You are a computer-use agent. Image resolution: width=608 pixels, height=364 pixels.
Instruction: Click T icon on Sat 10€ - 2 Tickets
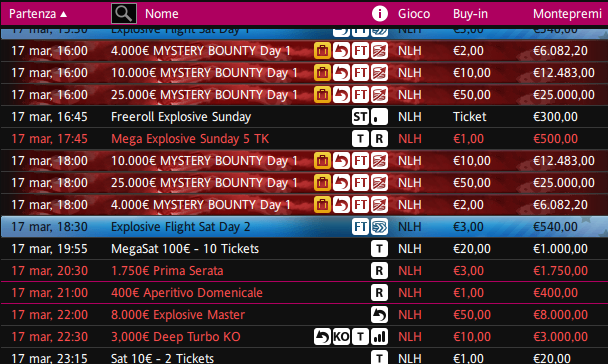379,357
